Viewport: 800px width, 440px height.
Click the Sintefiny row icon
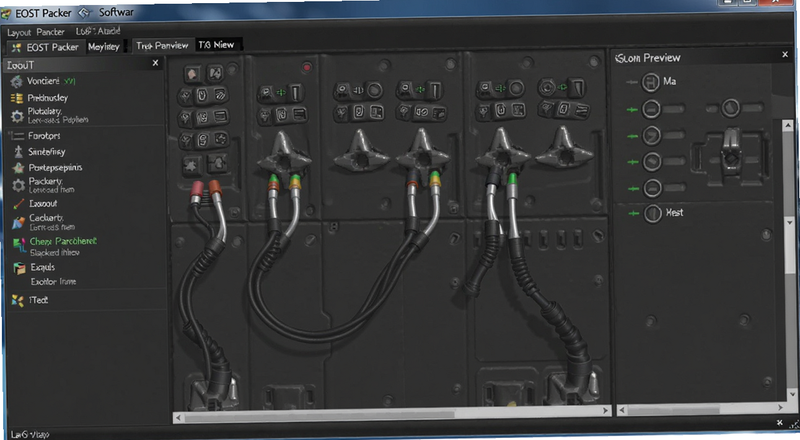coord(18,152)
